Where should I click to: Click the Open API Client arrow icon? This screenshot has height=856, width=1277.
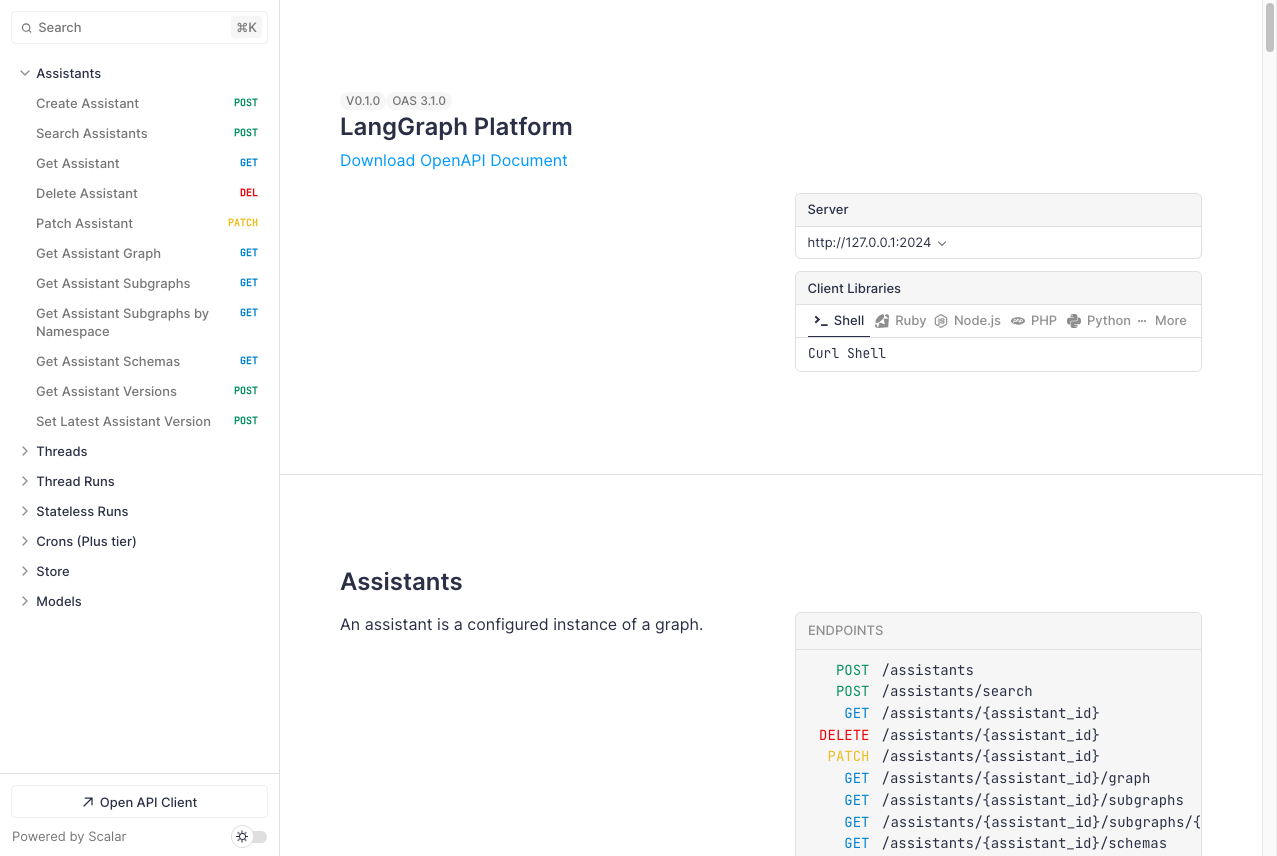point(88,802)
